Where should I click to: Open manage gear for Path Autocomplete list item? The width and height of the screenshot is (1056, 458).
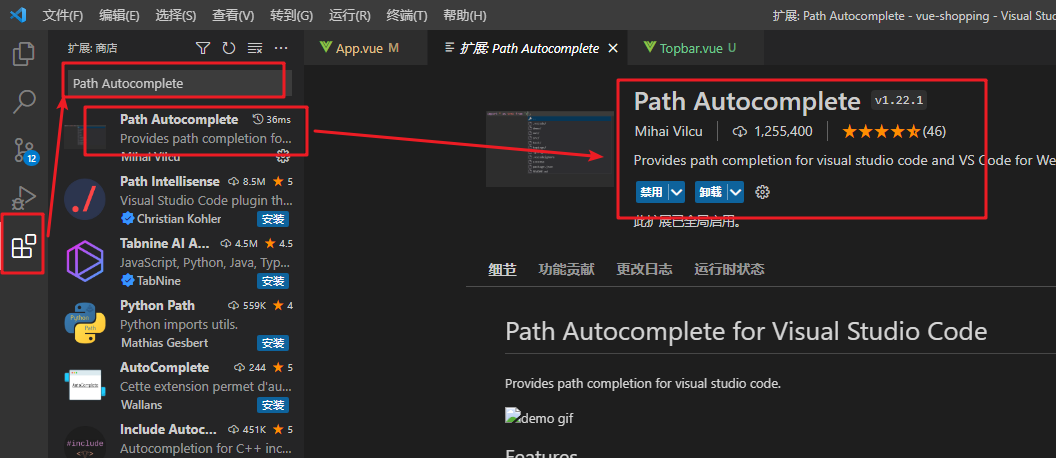point(283,156)
